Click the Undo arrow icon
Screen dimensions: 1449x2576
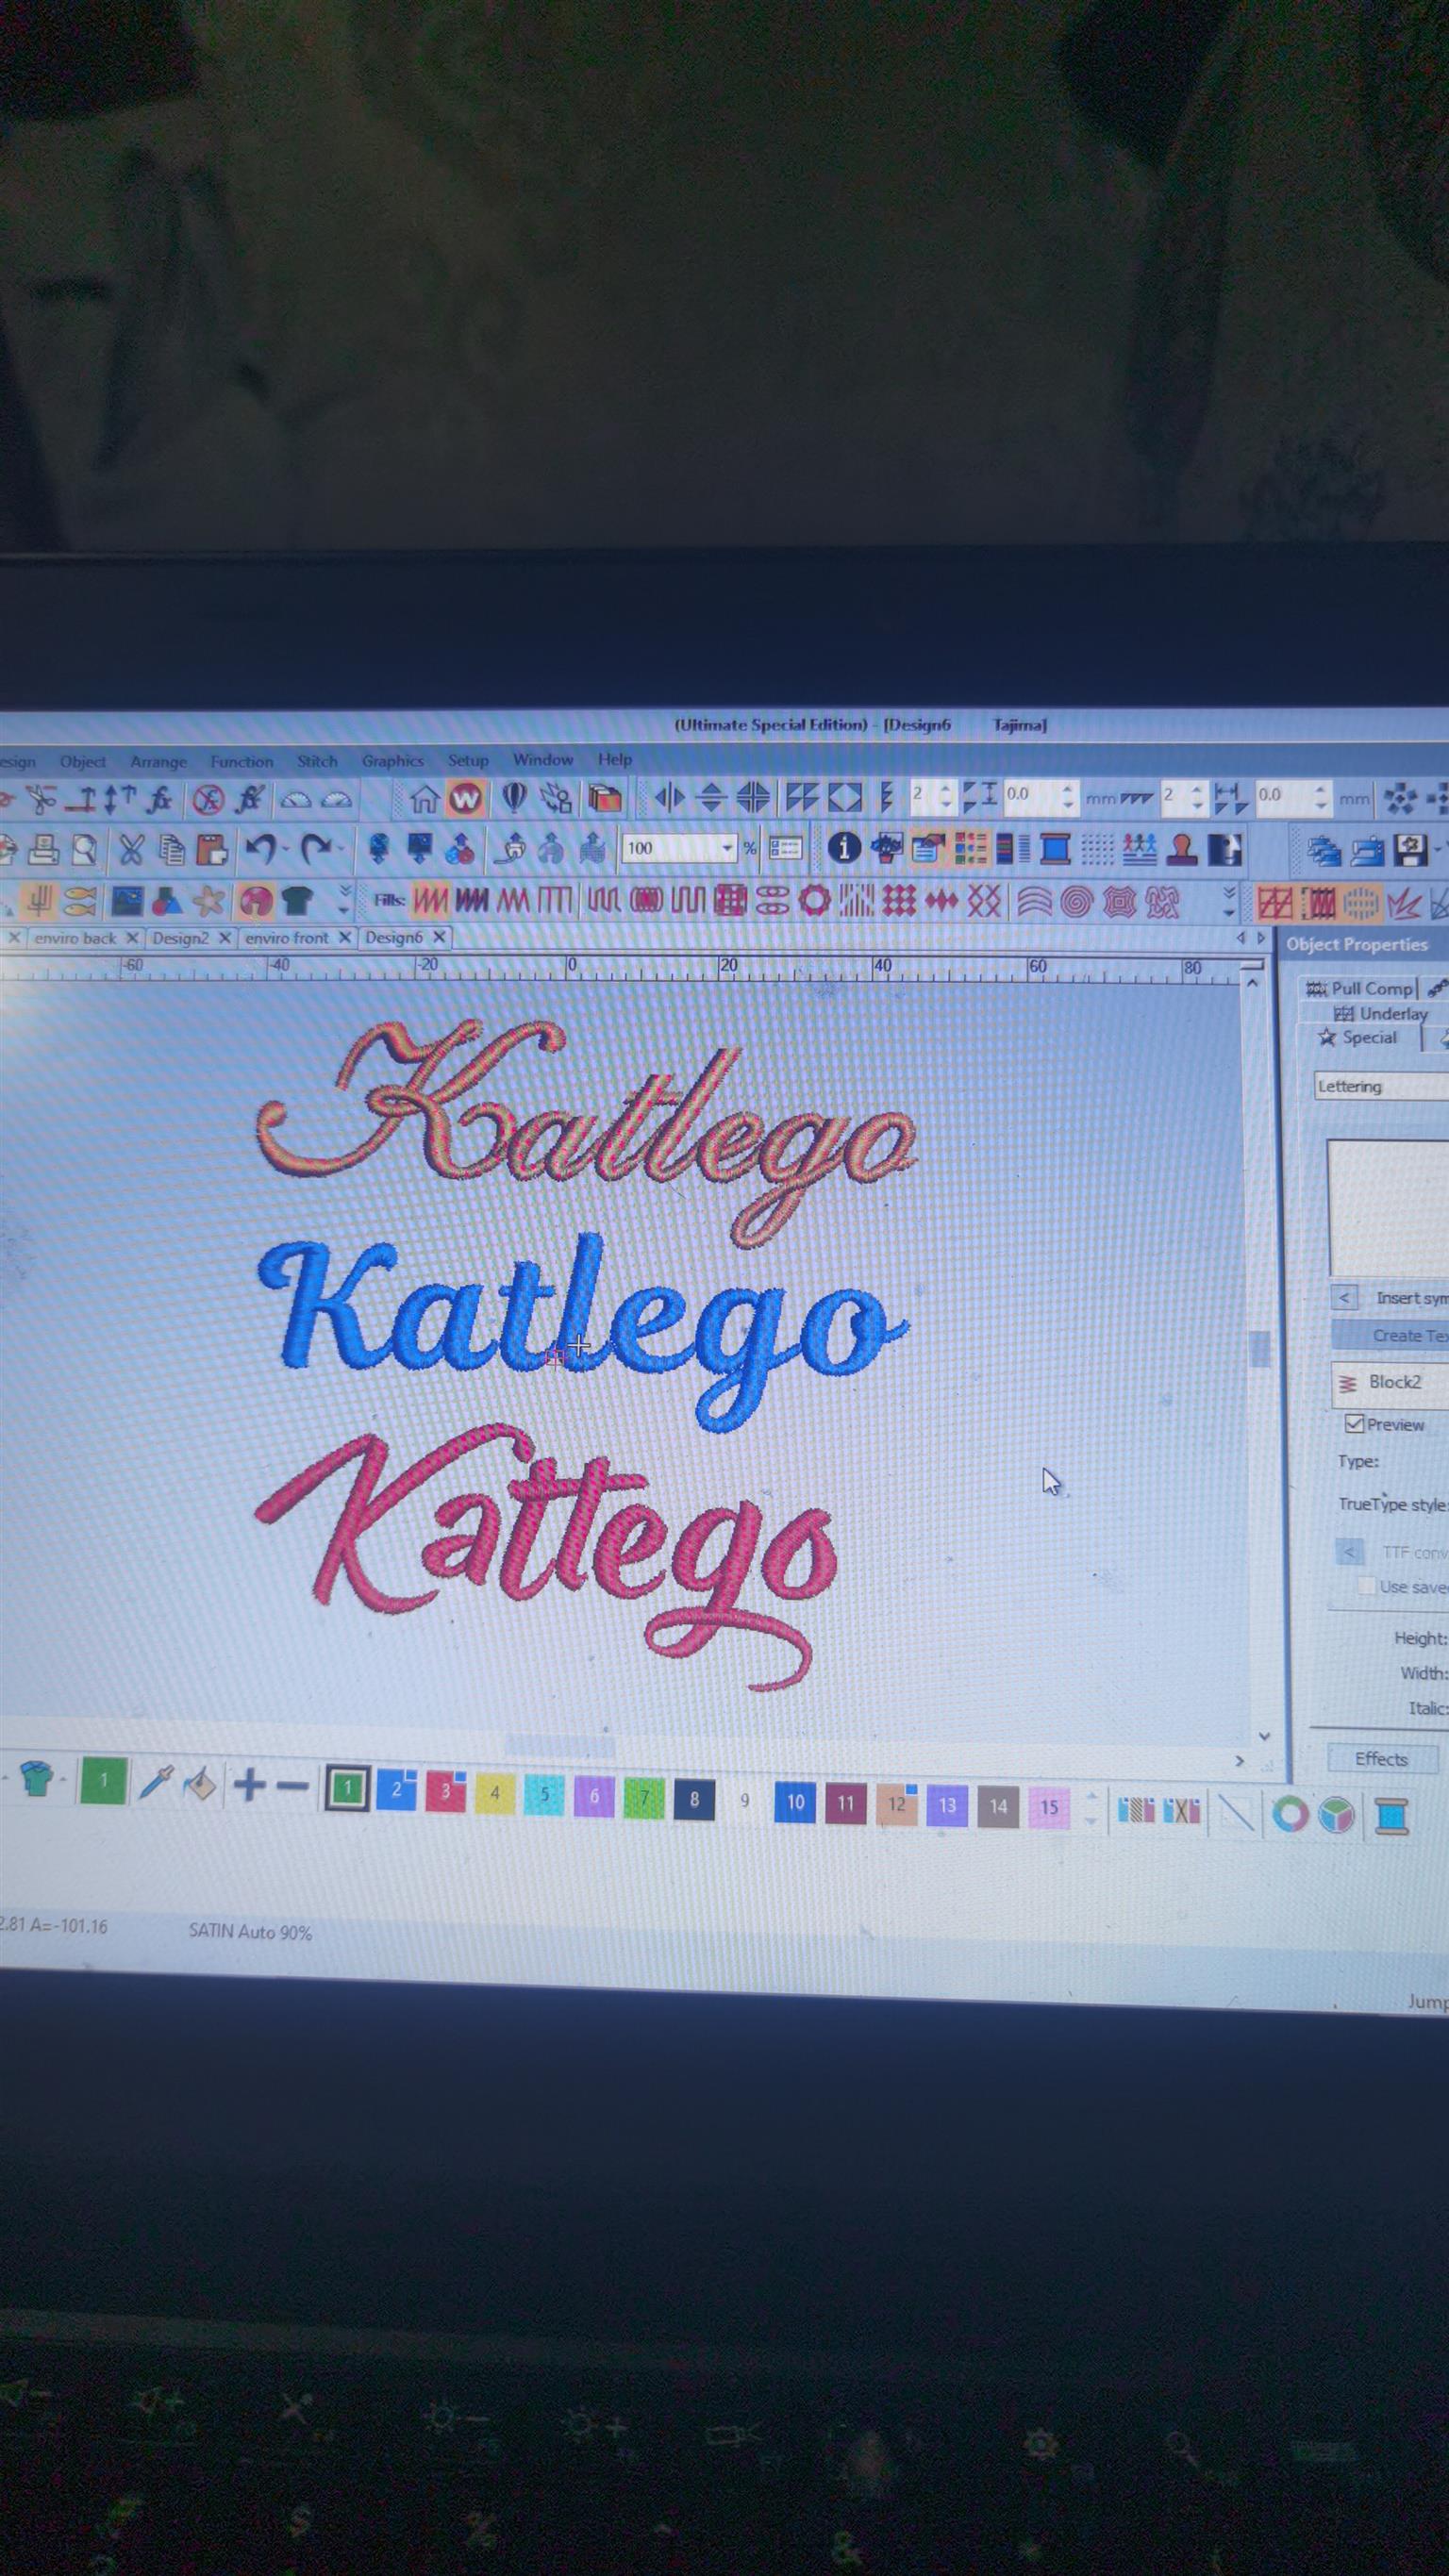[262, 850]
